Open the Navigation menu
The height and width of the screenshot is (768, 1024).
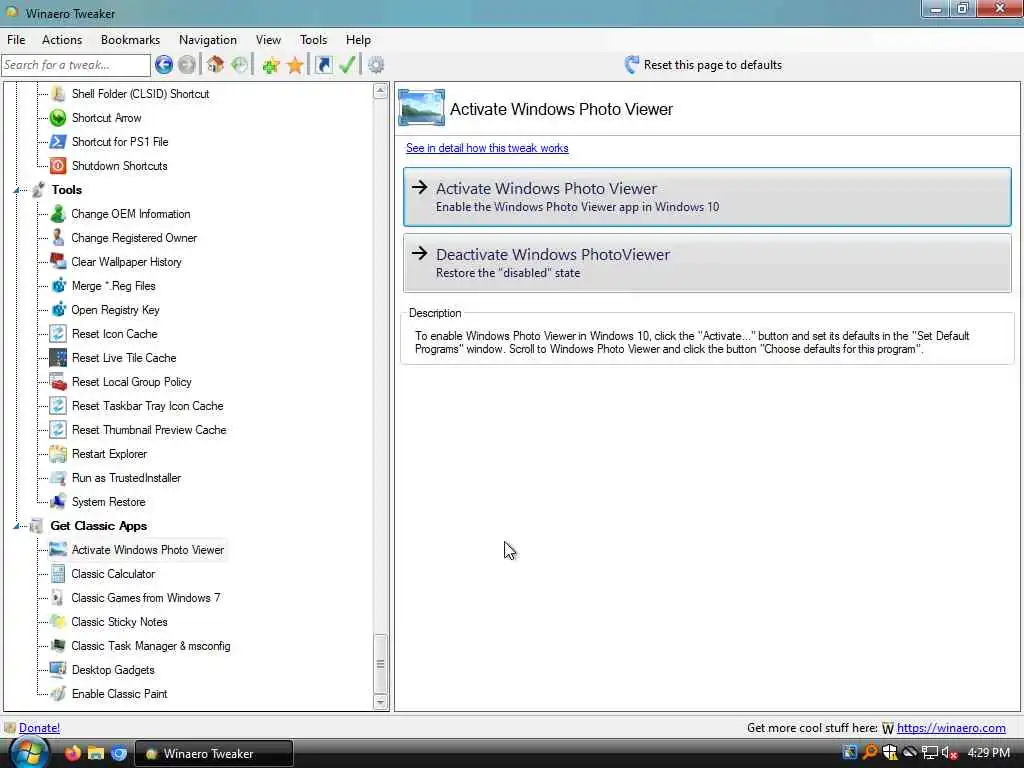pos(208,40)
